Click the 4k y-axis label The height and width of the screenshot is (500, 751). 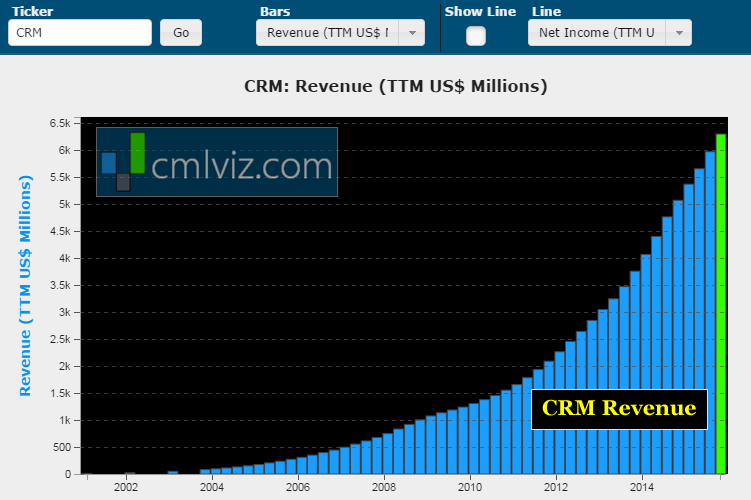coord(64,259)
